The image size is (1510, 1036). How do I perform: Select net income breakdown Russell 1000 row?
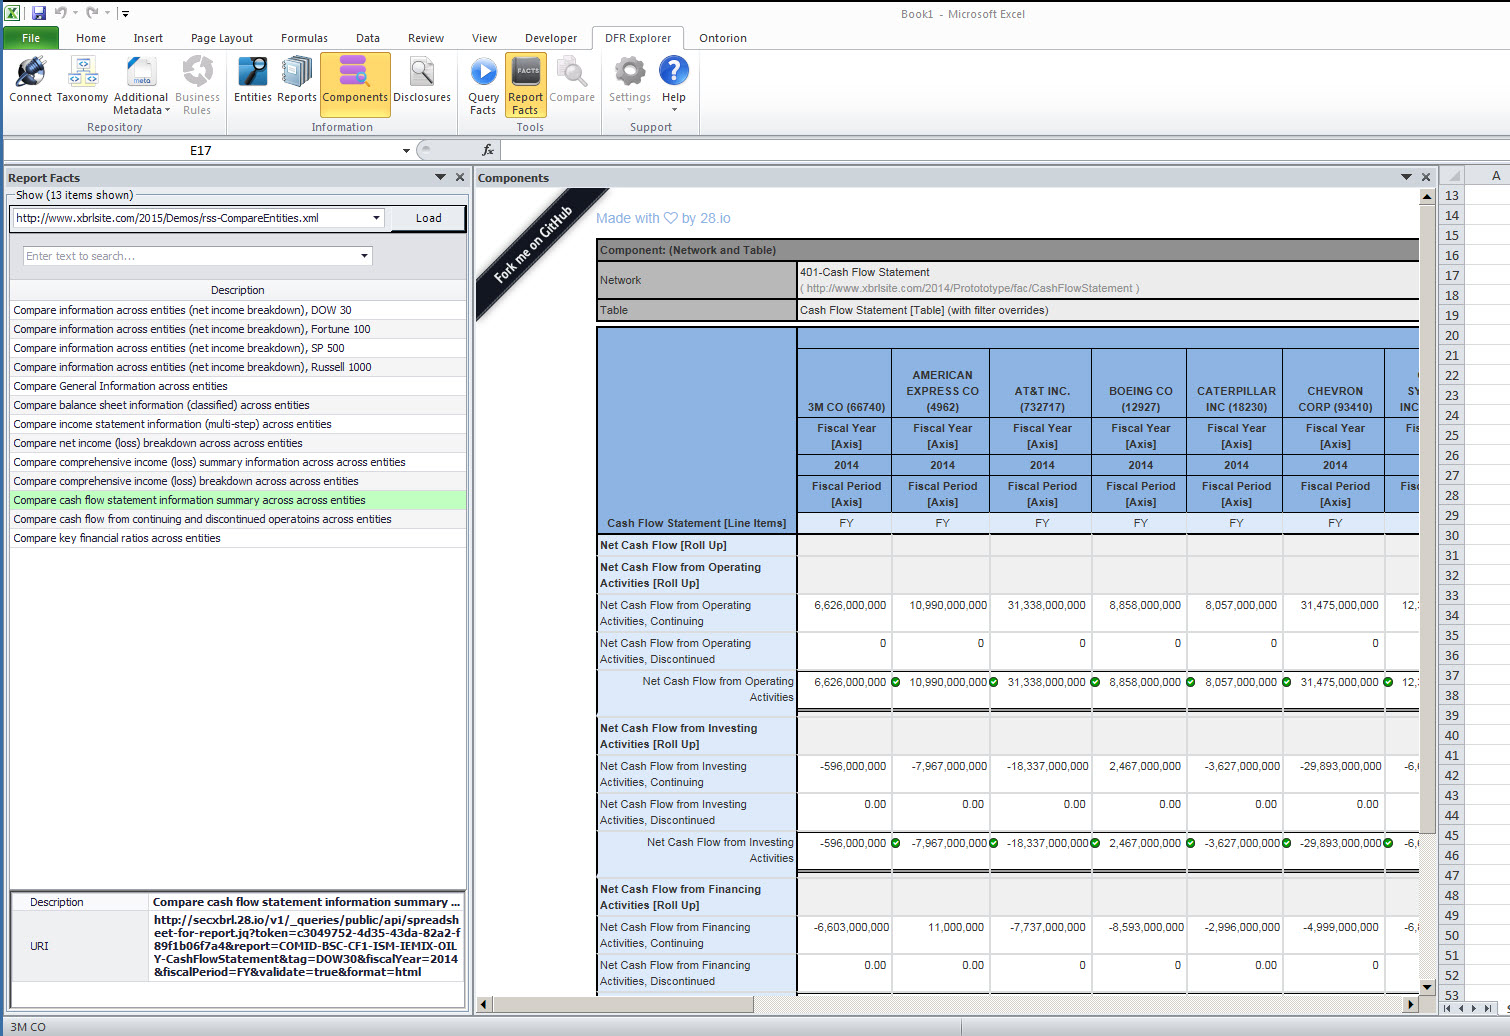(238, 367)
